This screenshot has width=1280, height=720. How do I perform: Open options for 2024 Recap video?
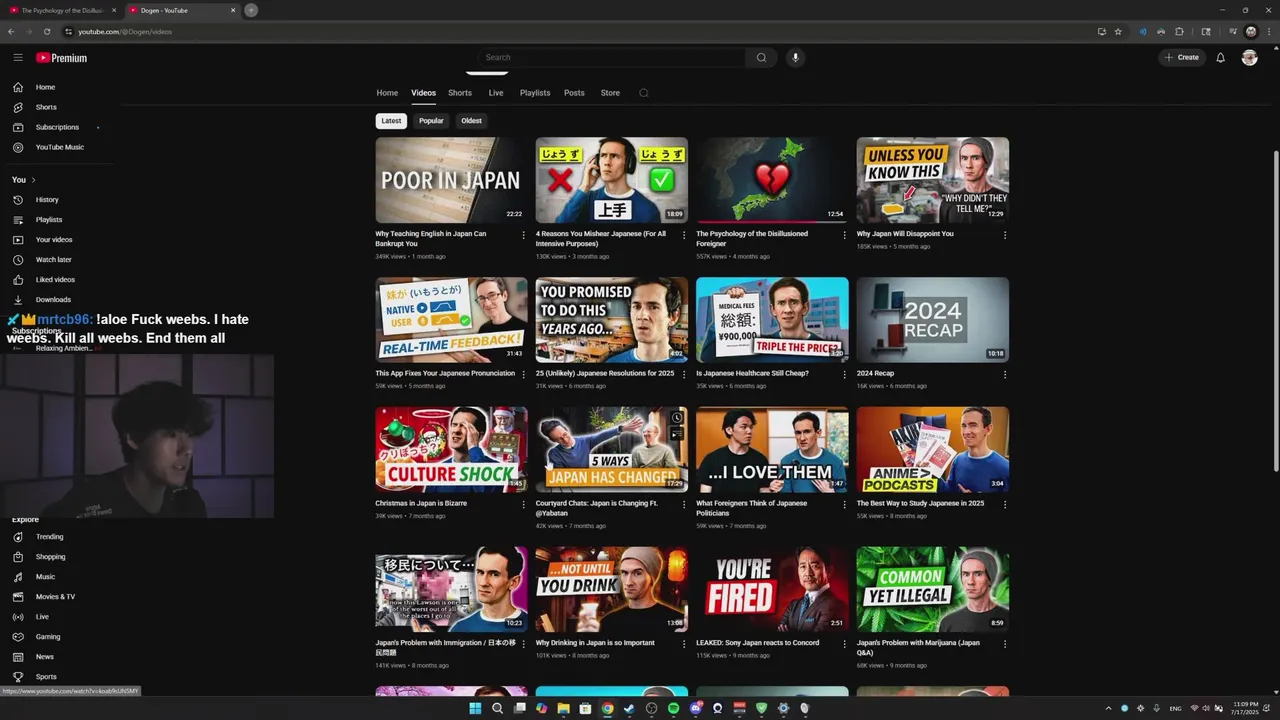pyautogui.click(x=1005, y=374)
